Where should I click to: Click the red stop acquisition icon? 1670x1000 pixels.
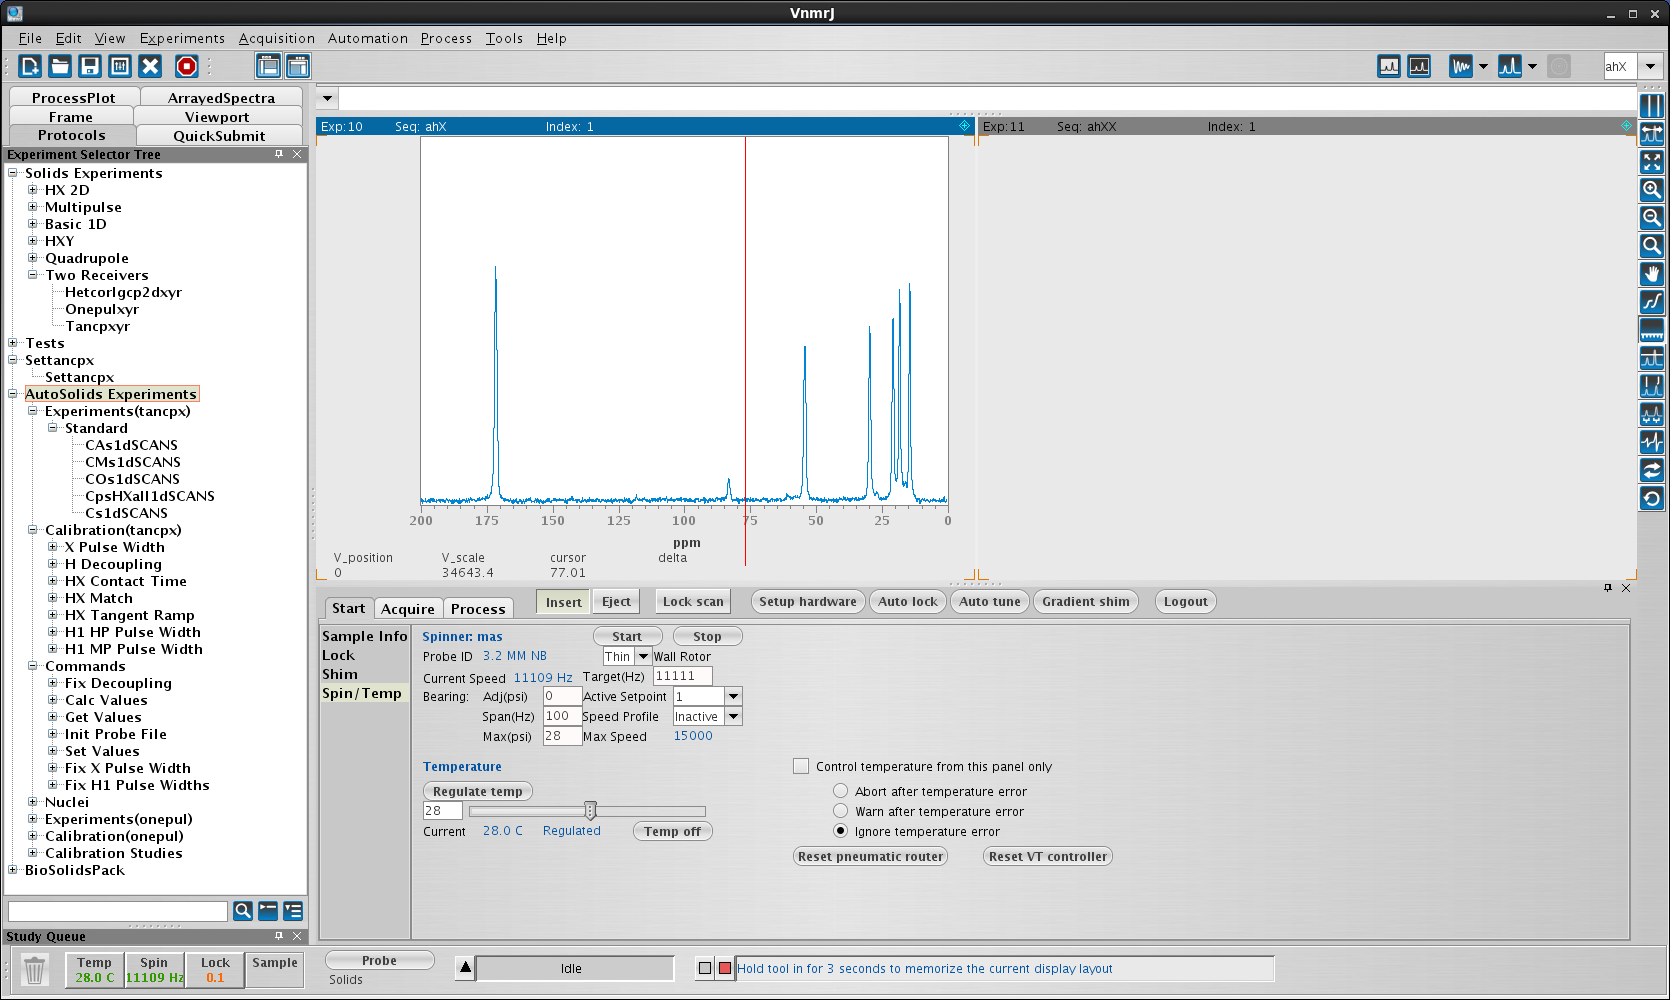(186, 66)
